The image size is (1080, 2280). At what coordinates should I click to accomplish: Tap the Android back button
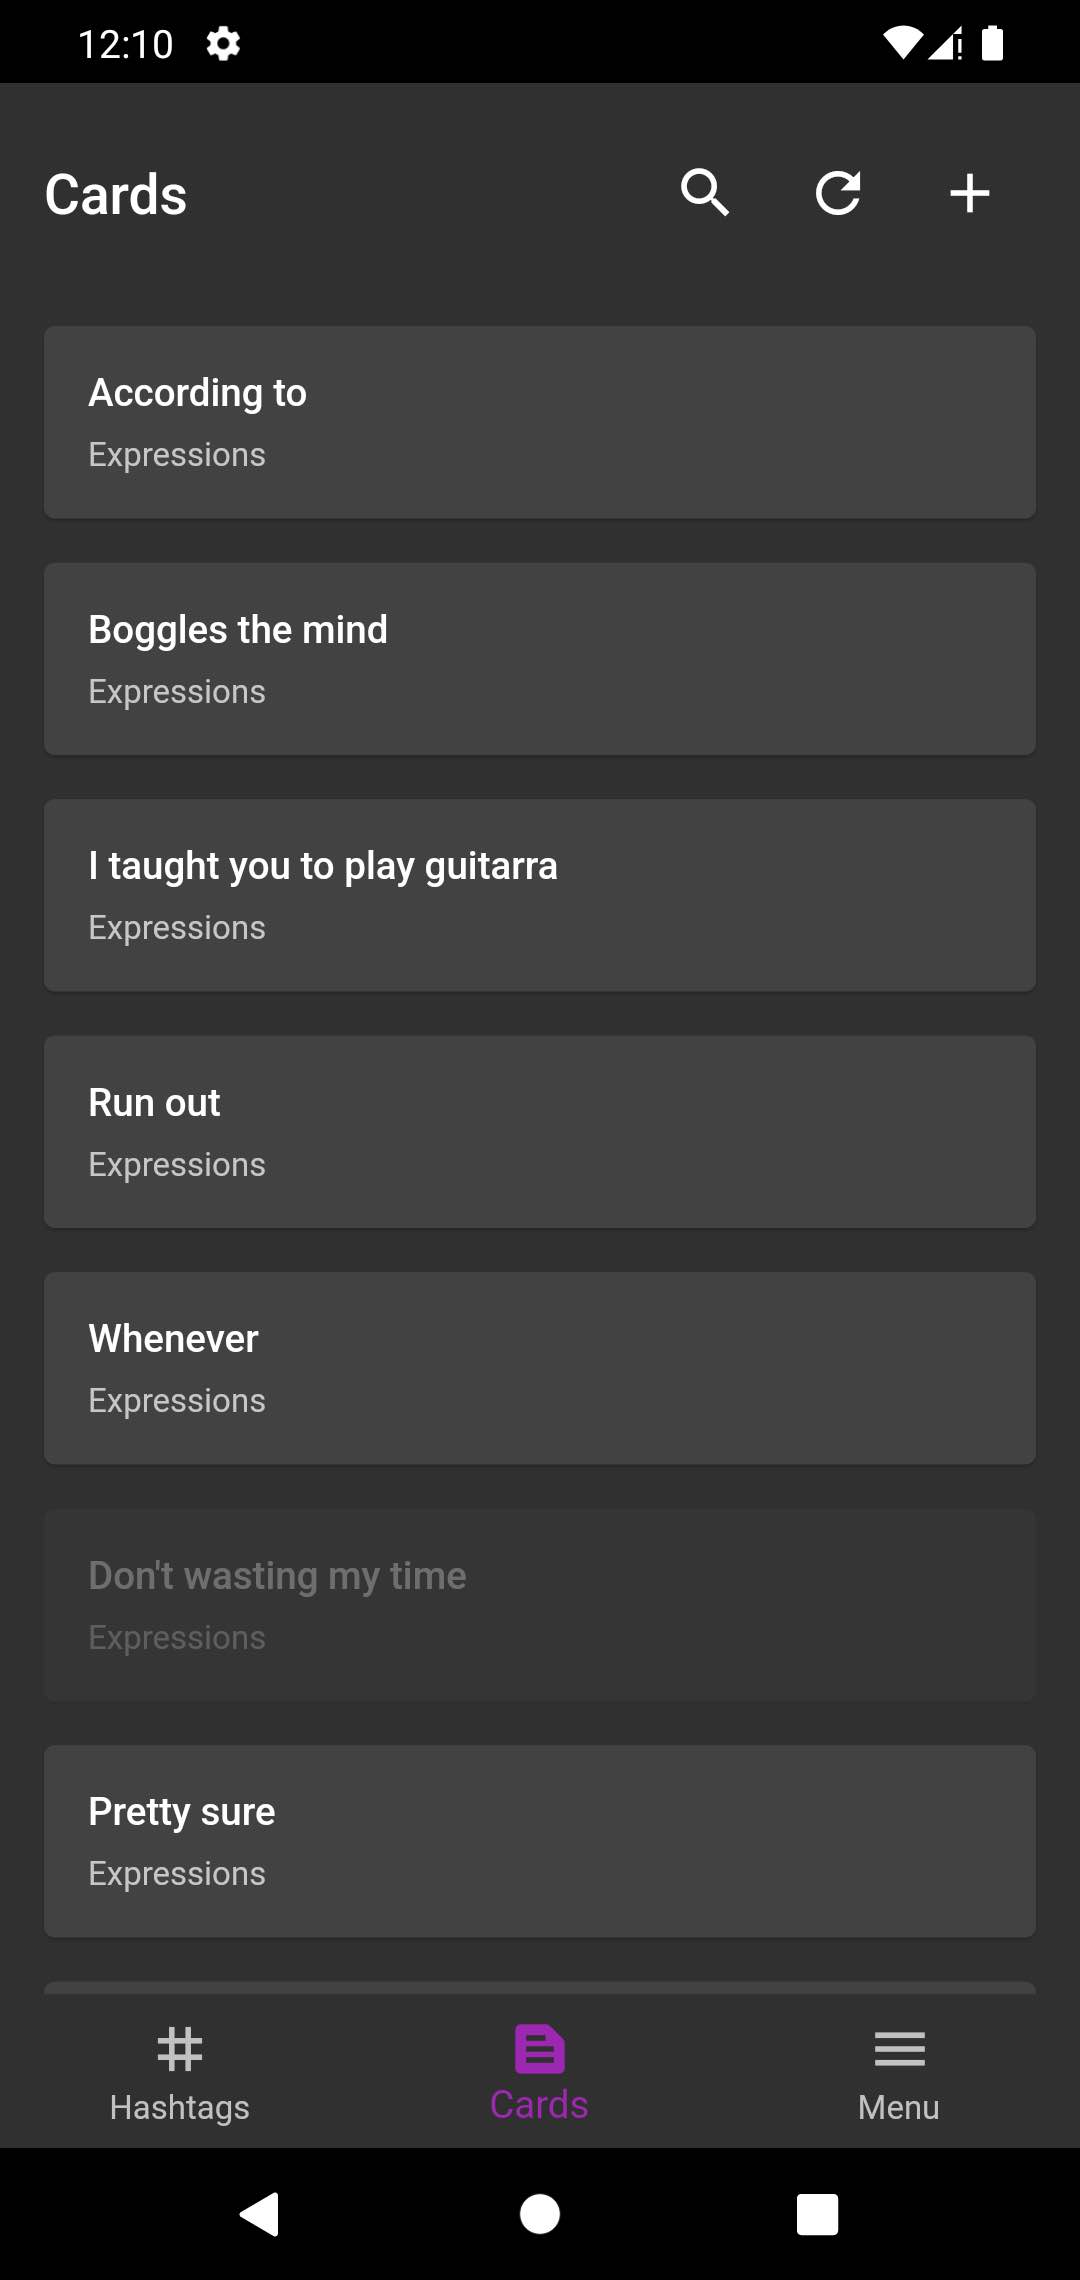click(260, 2214)
